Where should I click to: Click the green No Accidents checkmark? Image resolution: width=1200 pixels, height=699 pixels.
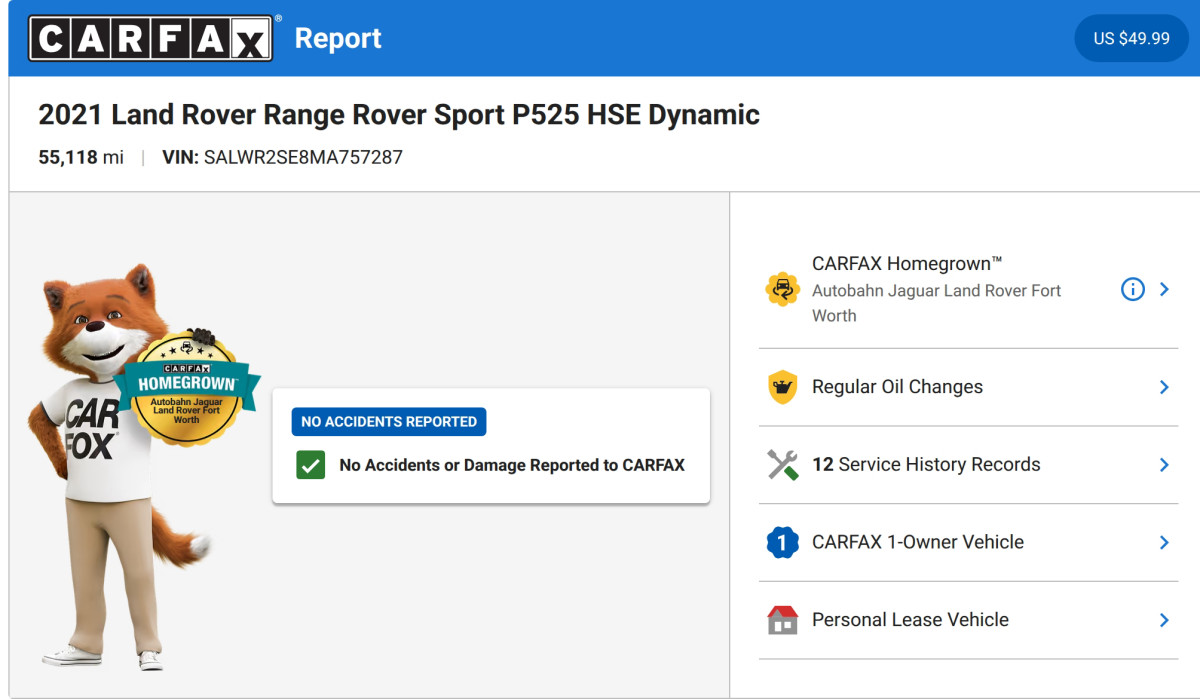[310, 465]
